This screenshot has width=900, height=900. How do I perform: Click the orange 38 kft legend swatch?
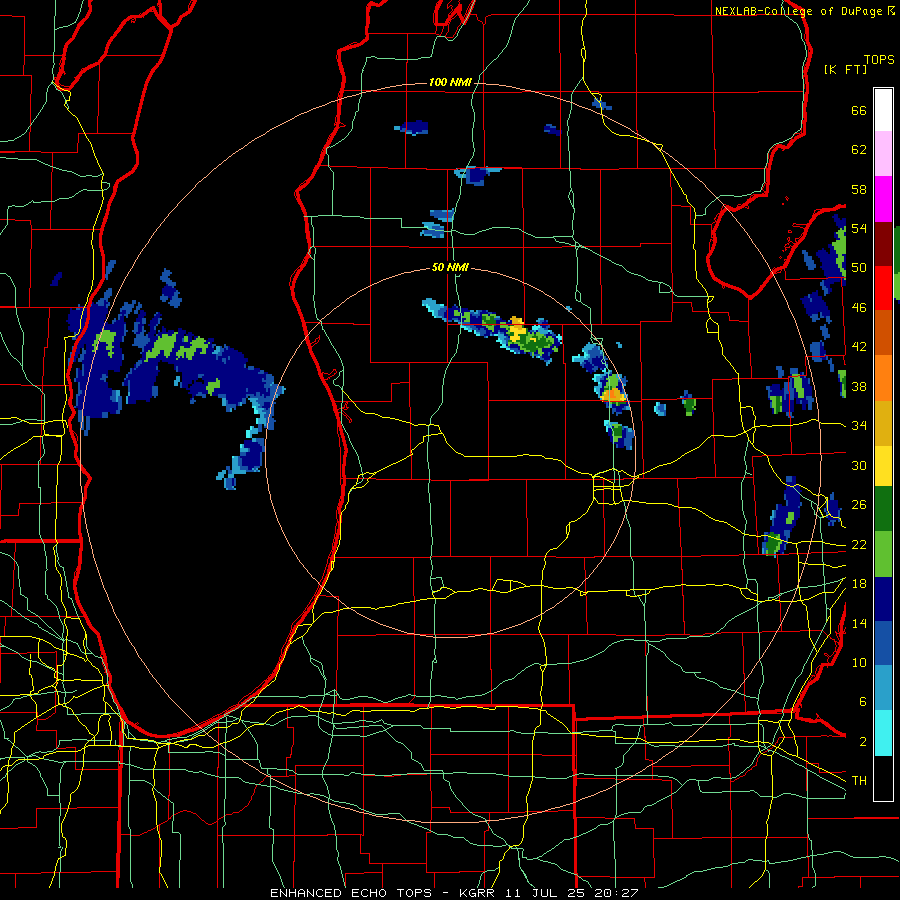[x=883, y=378]
